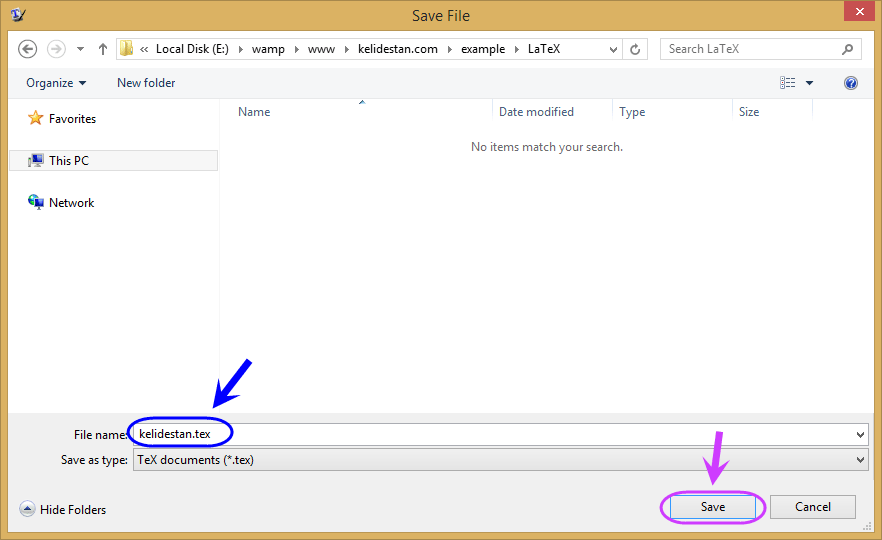Viewport: 882px width, 540px height.
Task: Open the recent locations dropdown arrow
Action: coord(80,49)
